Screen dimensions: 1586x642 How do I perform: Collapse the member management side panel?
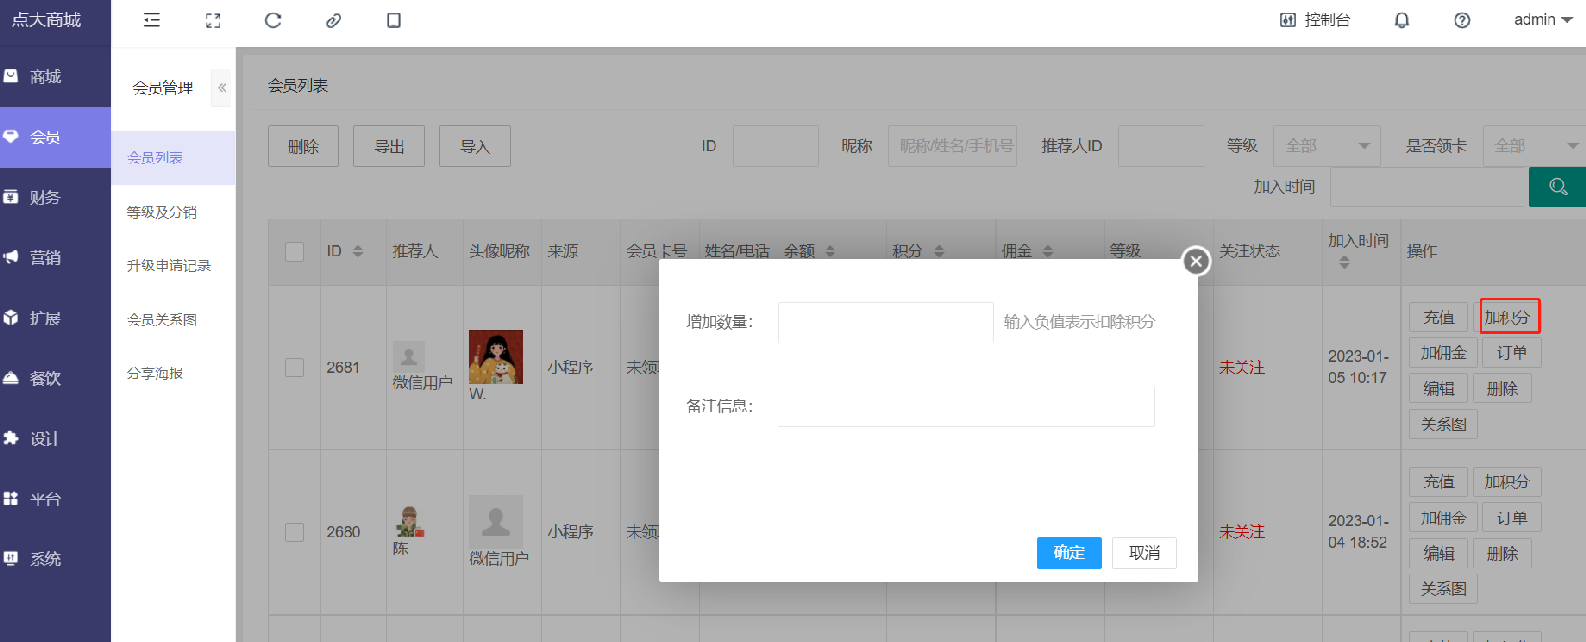tap(222, 88)
